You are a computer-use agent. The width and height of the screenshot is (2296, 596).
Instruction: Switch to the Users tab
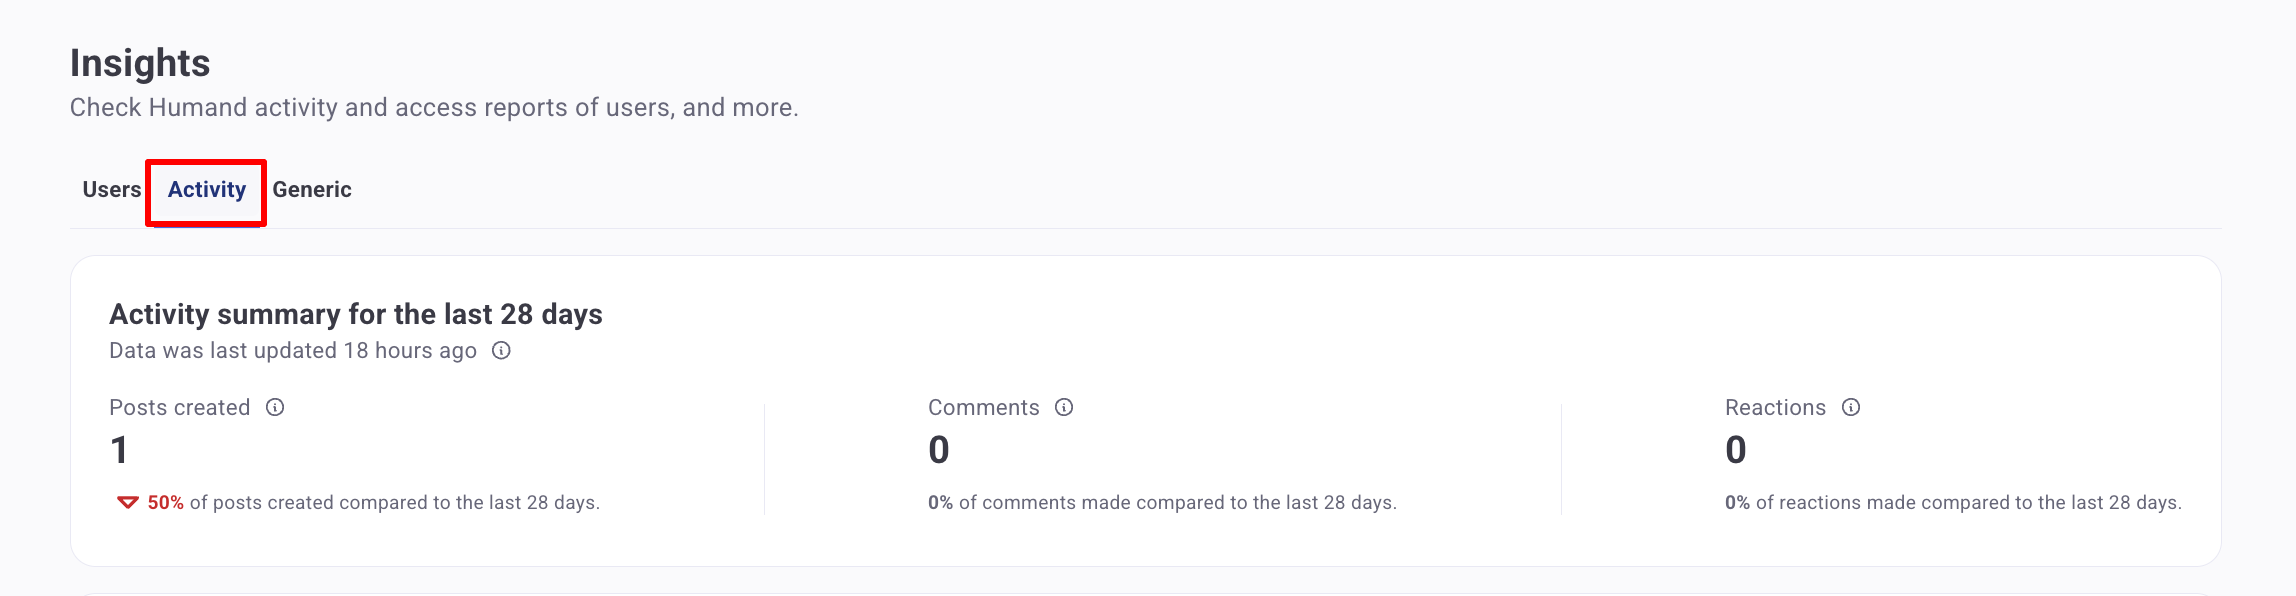pos(112,190)
